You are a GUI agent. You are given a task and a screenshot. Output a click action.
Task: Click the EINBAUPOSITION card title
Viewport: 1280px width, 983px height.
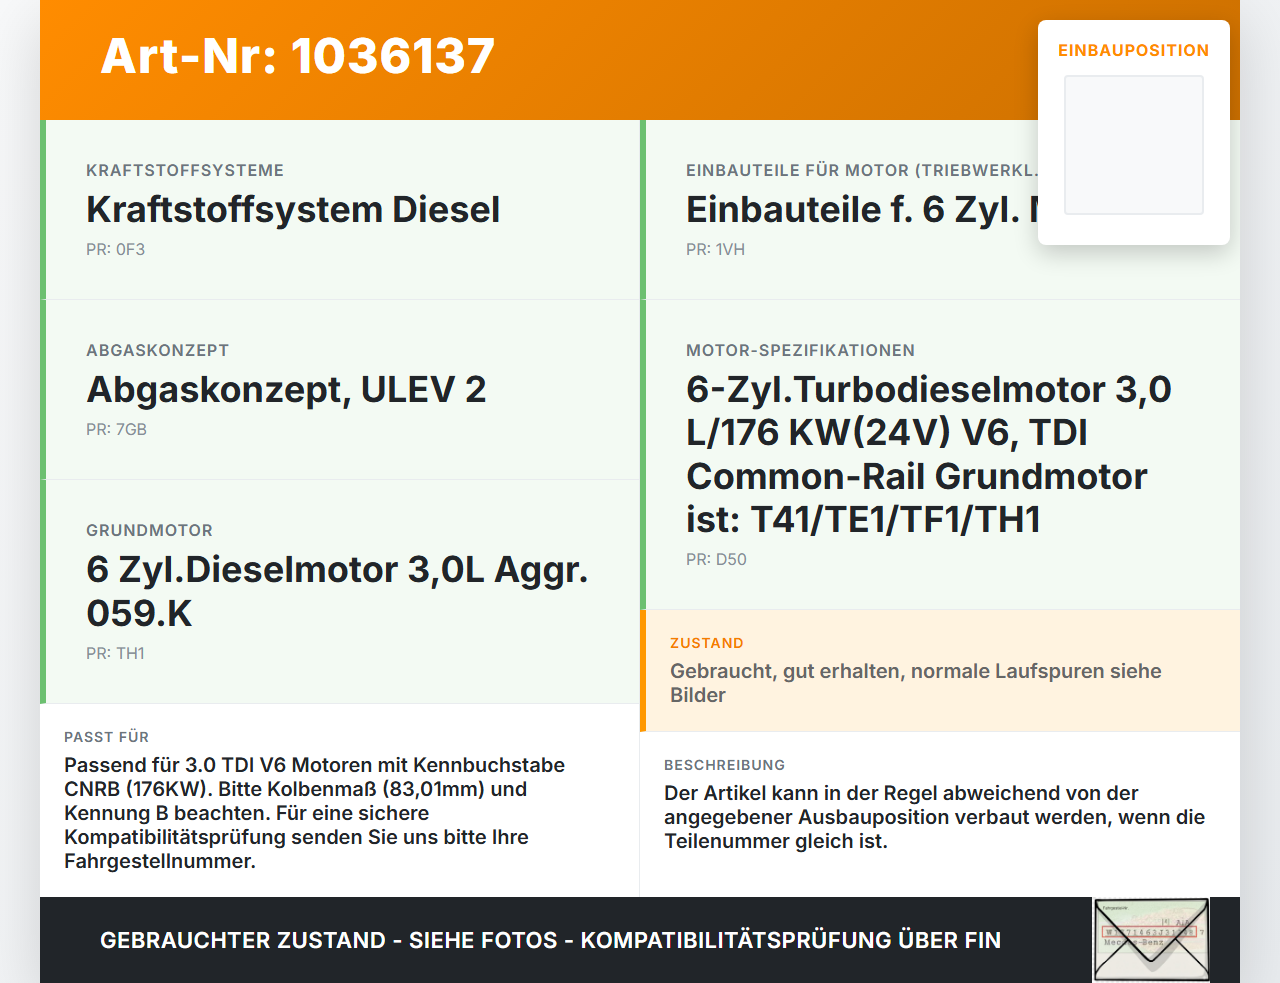(x=1134, y=50)
